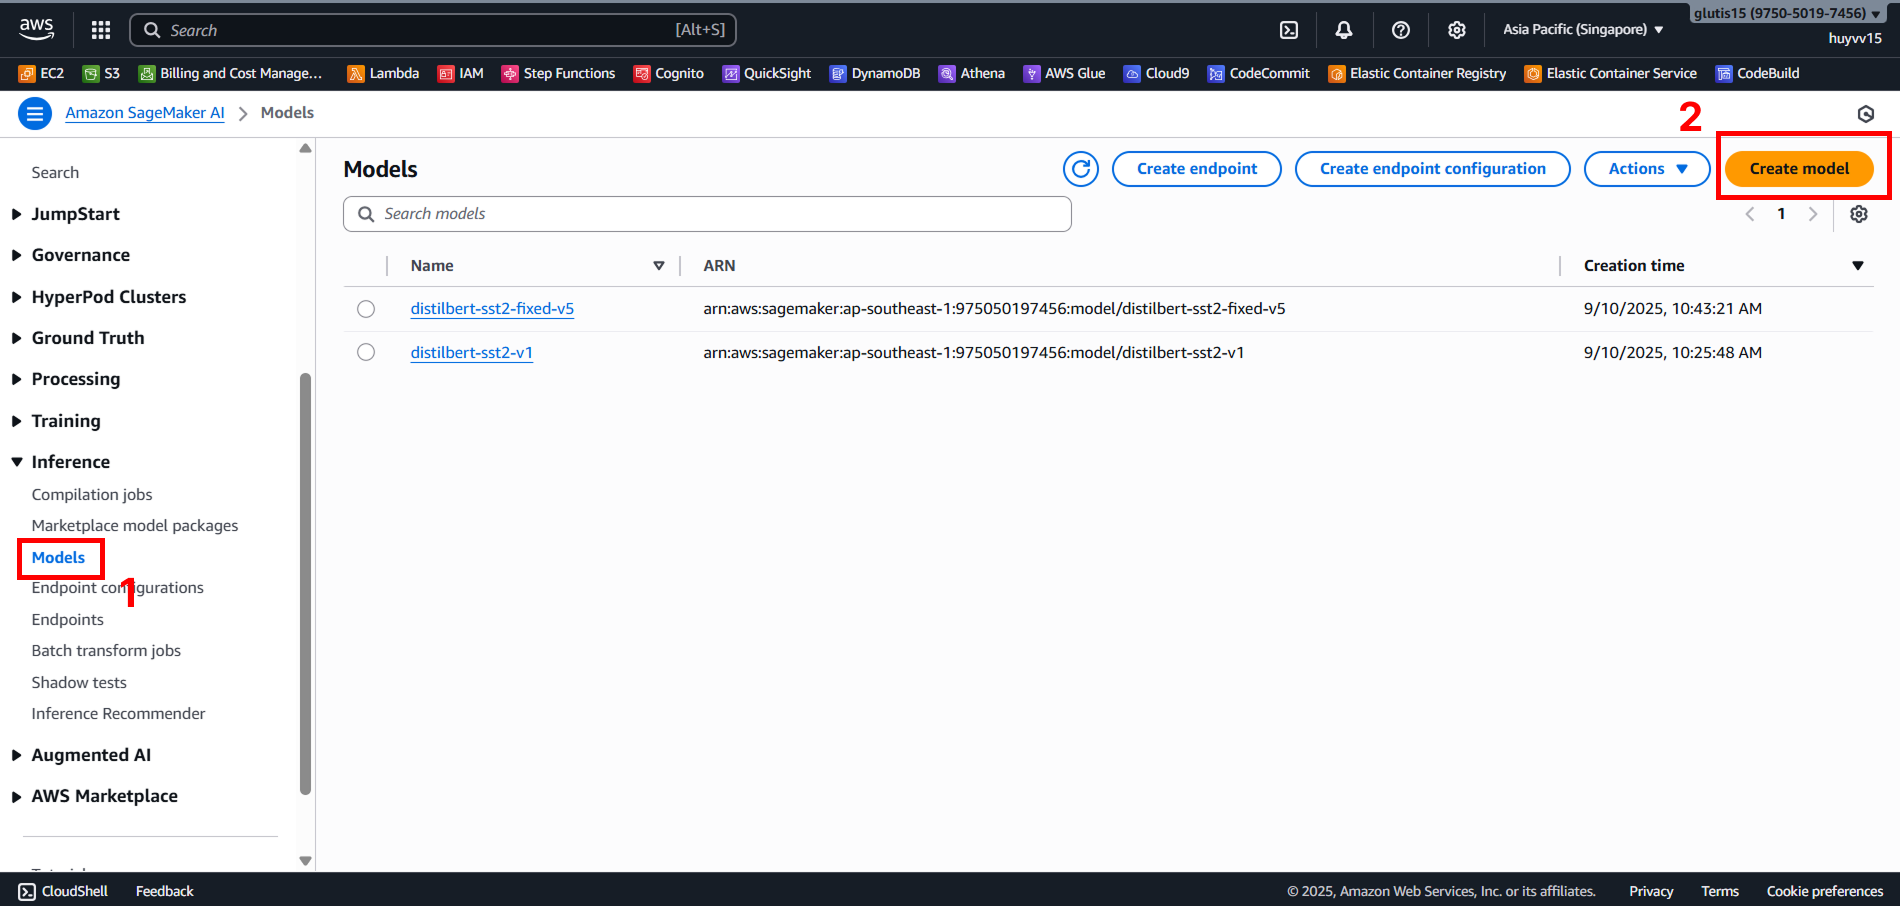Image resolution: width=1900 pixels, height=906 pixels.
Task: Click the Search models input field
Action: pyautogui.click(x=707, y=214)
